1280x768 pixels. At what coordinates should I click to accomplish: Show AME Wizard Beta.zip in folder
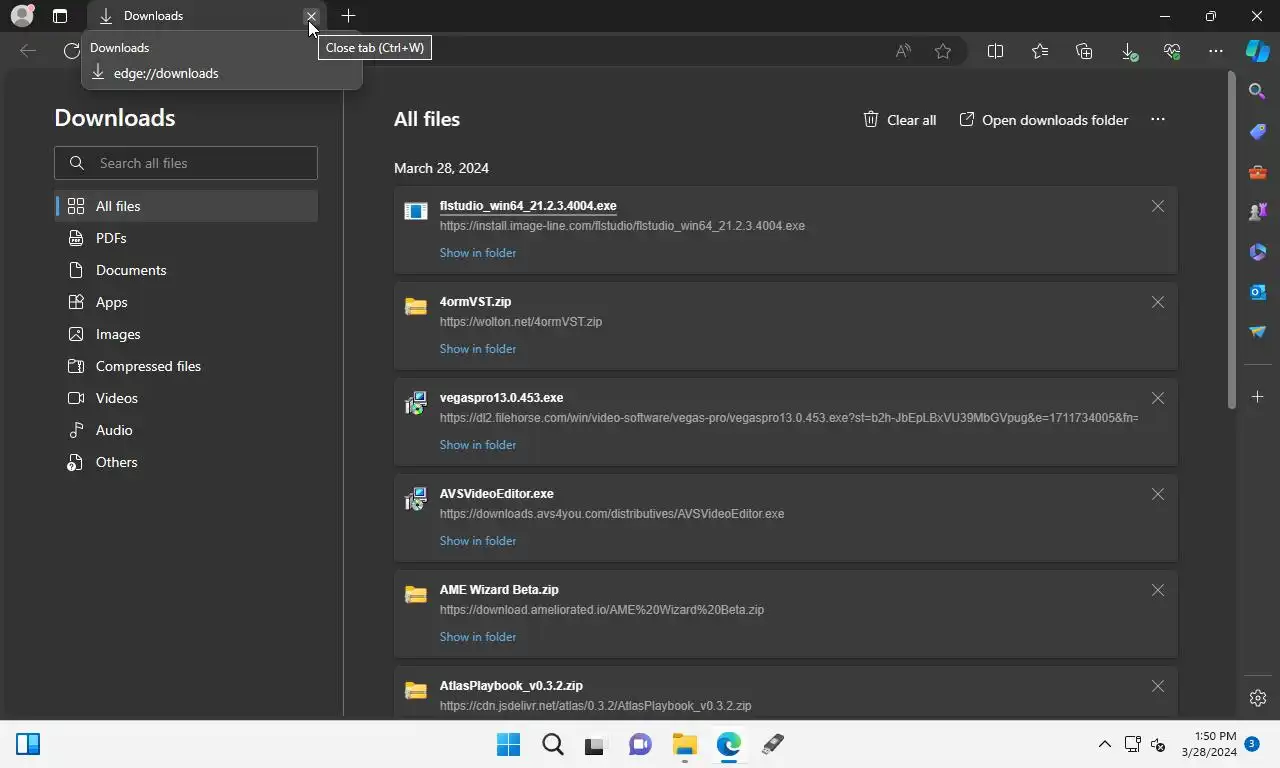point(478,637)
